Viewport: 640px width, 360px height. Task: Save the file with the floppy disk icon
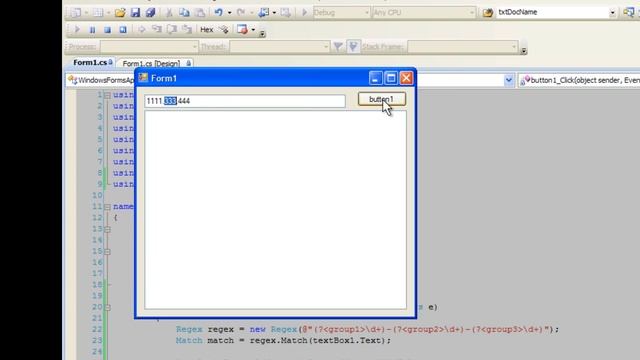pyautogui.click(x=136, y=13)
